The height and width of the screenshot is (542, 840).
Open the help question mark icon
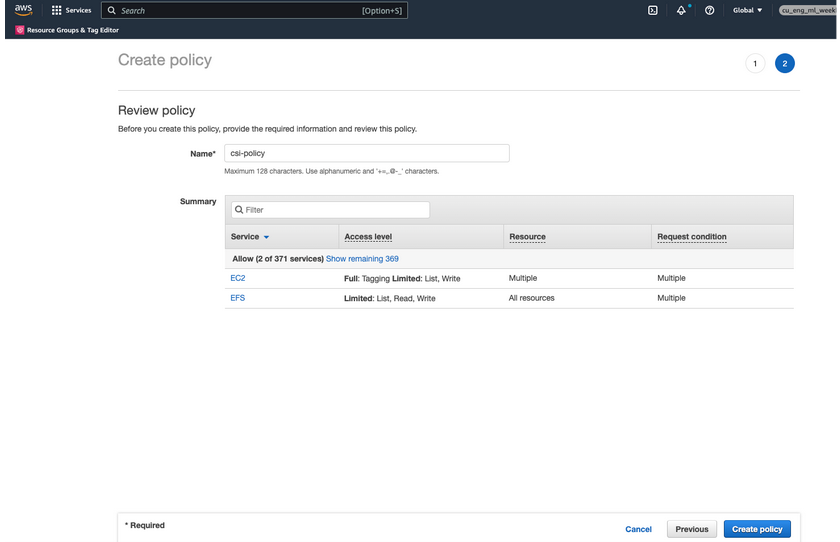[x=709, y=10]
